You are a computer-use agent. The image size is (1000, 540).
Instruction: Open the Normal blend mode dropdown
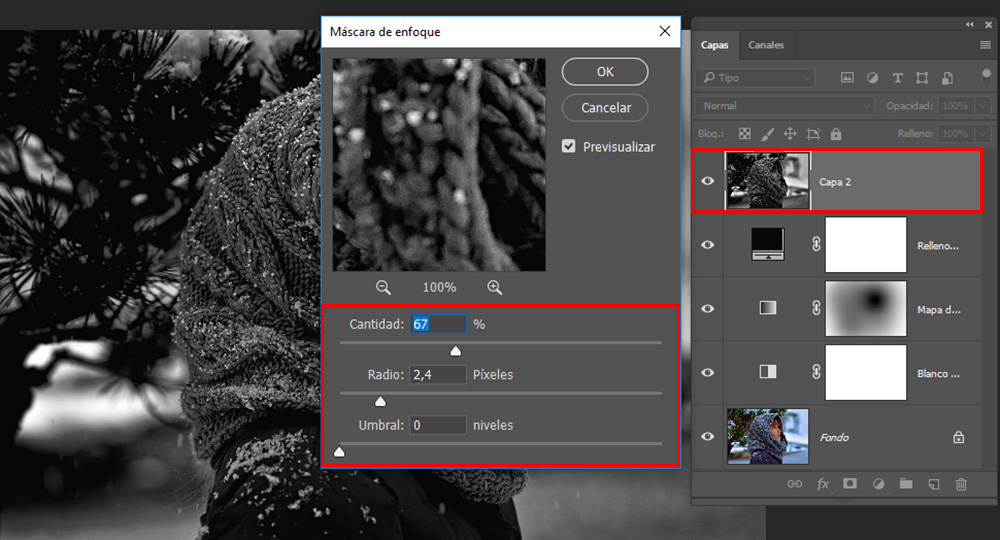[x=786, y=106]
